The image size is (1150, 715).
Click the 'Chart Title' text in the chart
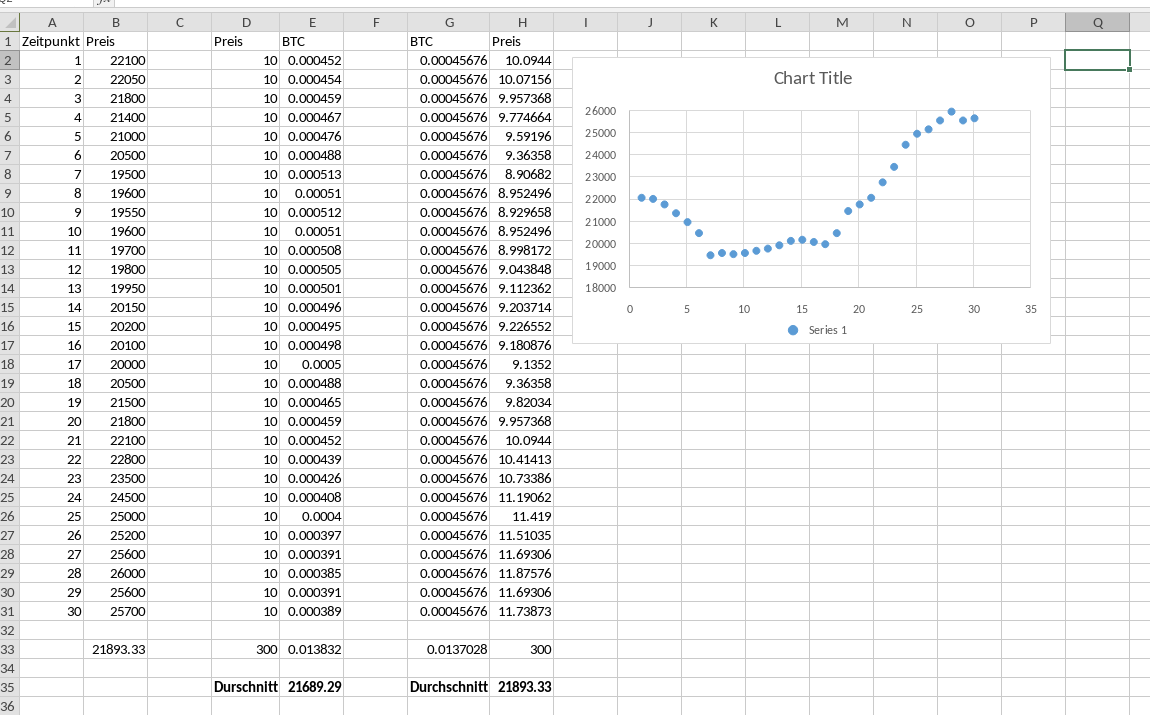click(x=813, y=78)
